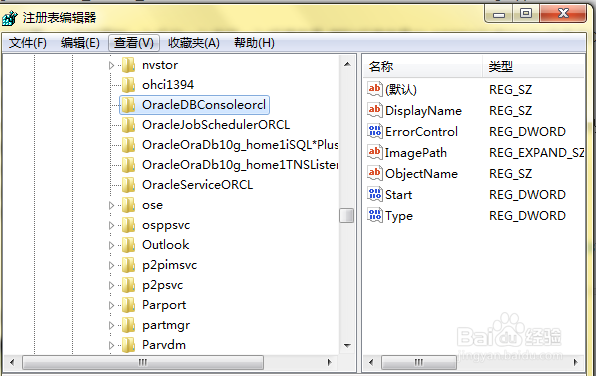
Task: Click the binary icon of Type value
Action: 375,216
